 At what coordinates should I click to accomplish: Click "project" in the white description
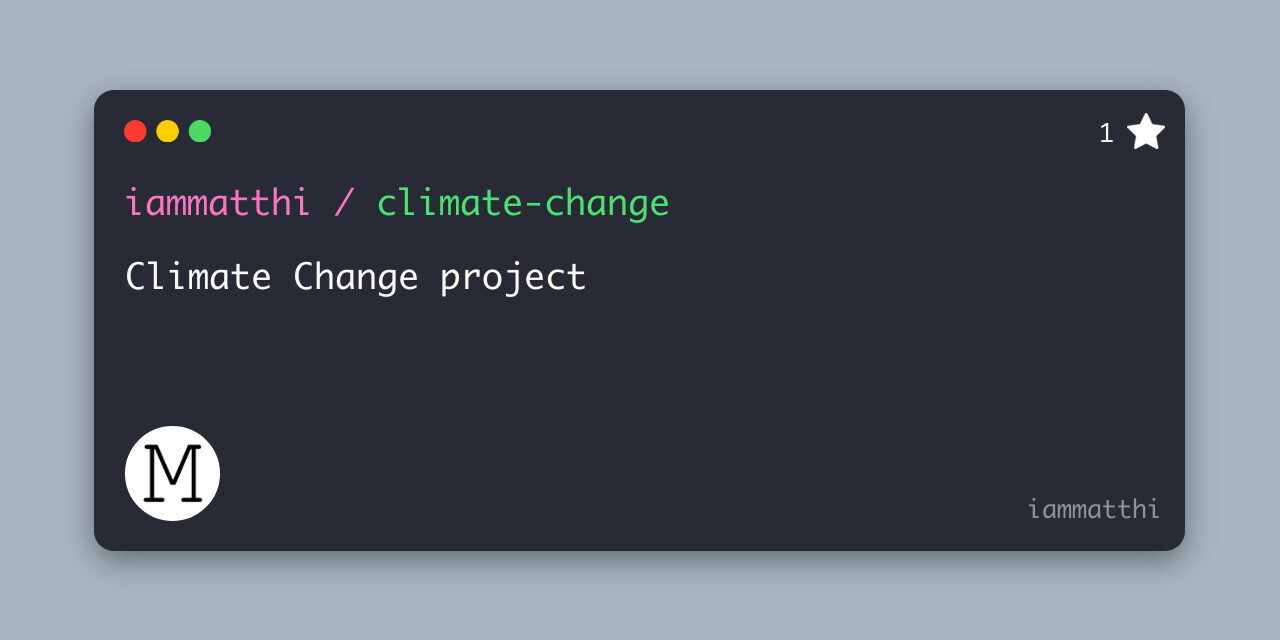(x=513, y=277)
